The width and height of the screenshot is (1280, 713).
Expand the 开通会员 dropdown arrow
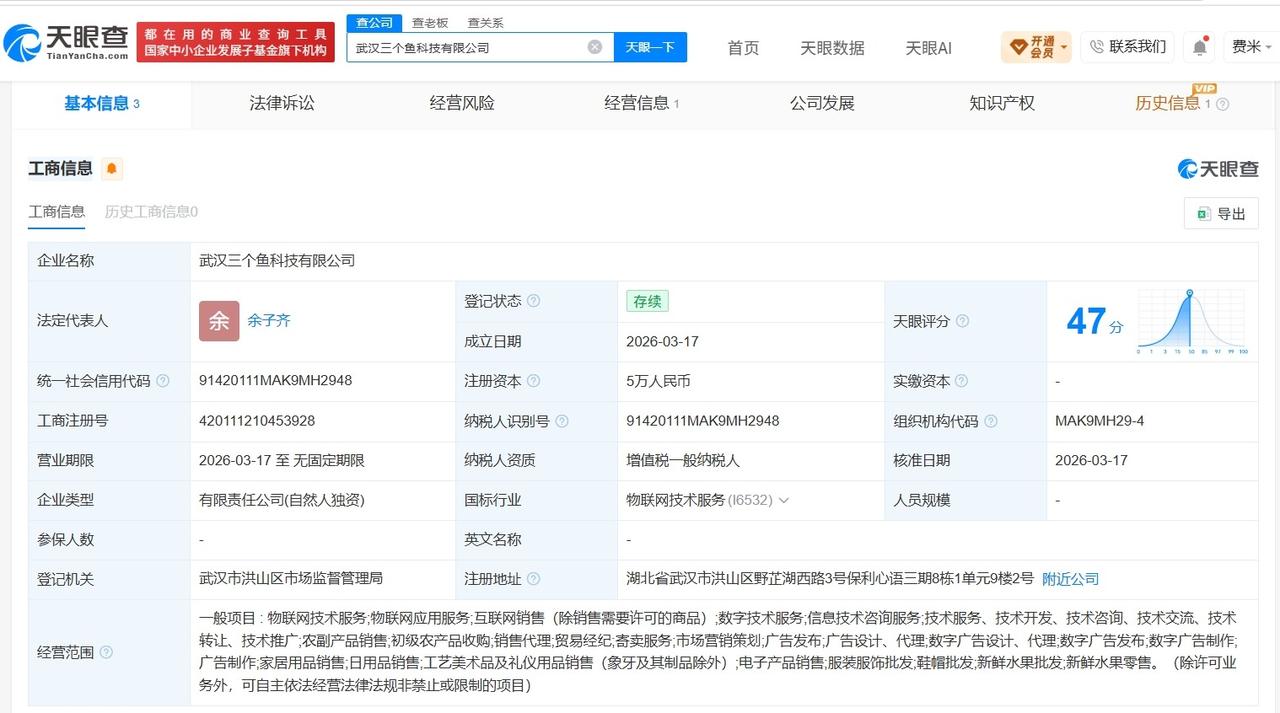1064,47
